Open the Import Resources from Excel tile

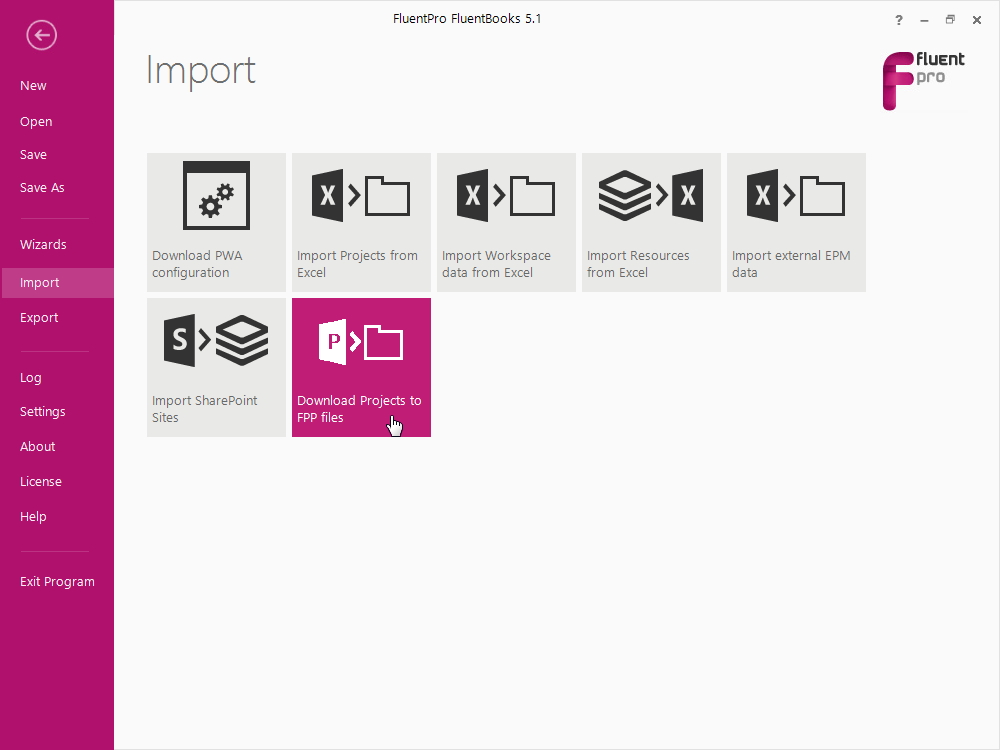click(651, 222)
